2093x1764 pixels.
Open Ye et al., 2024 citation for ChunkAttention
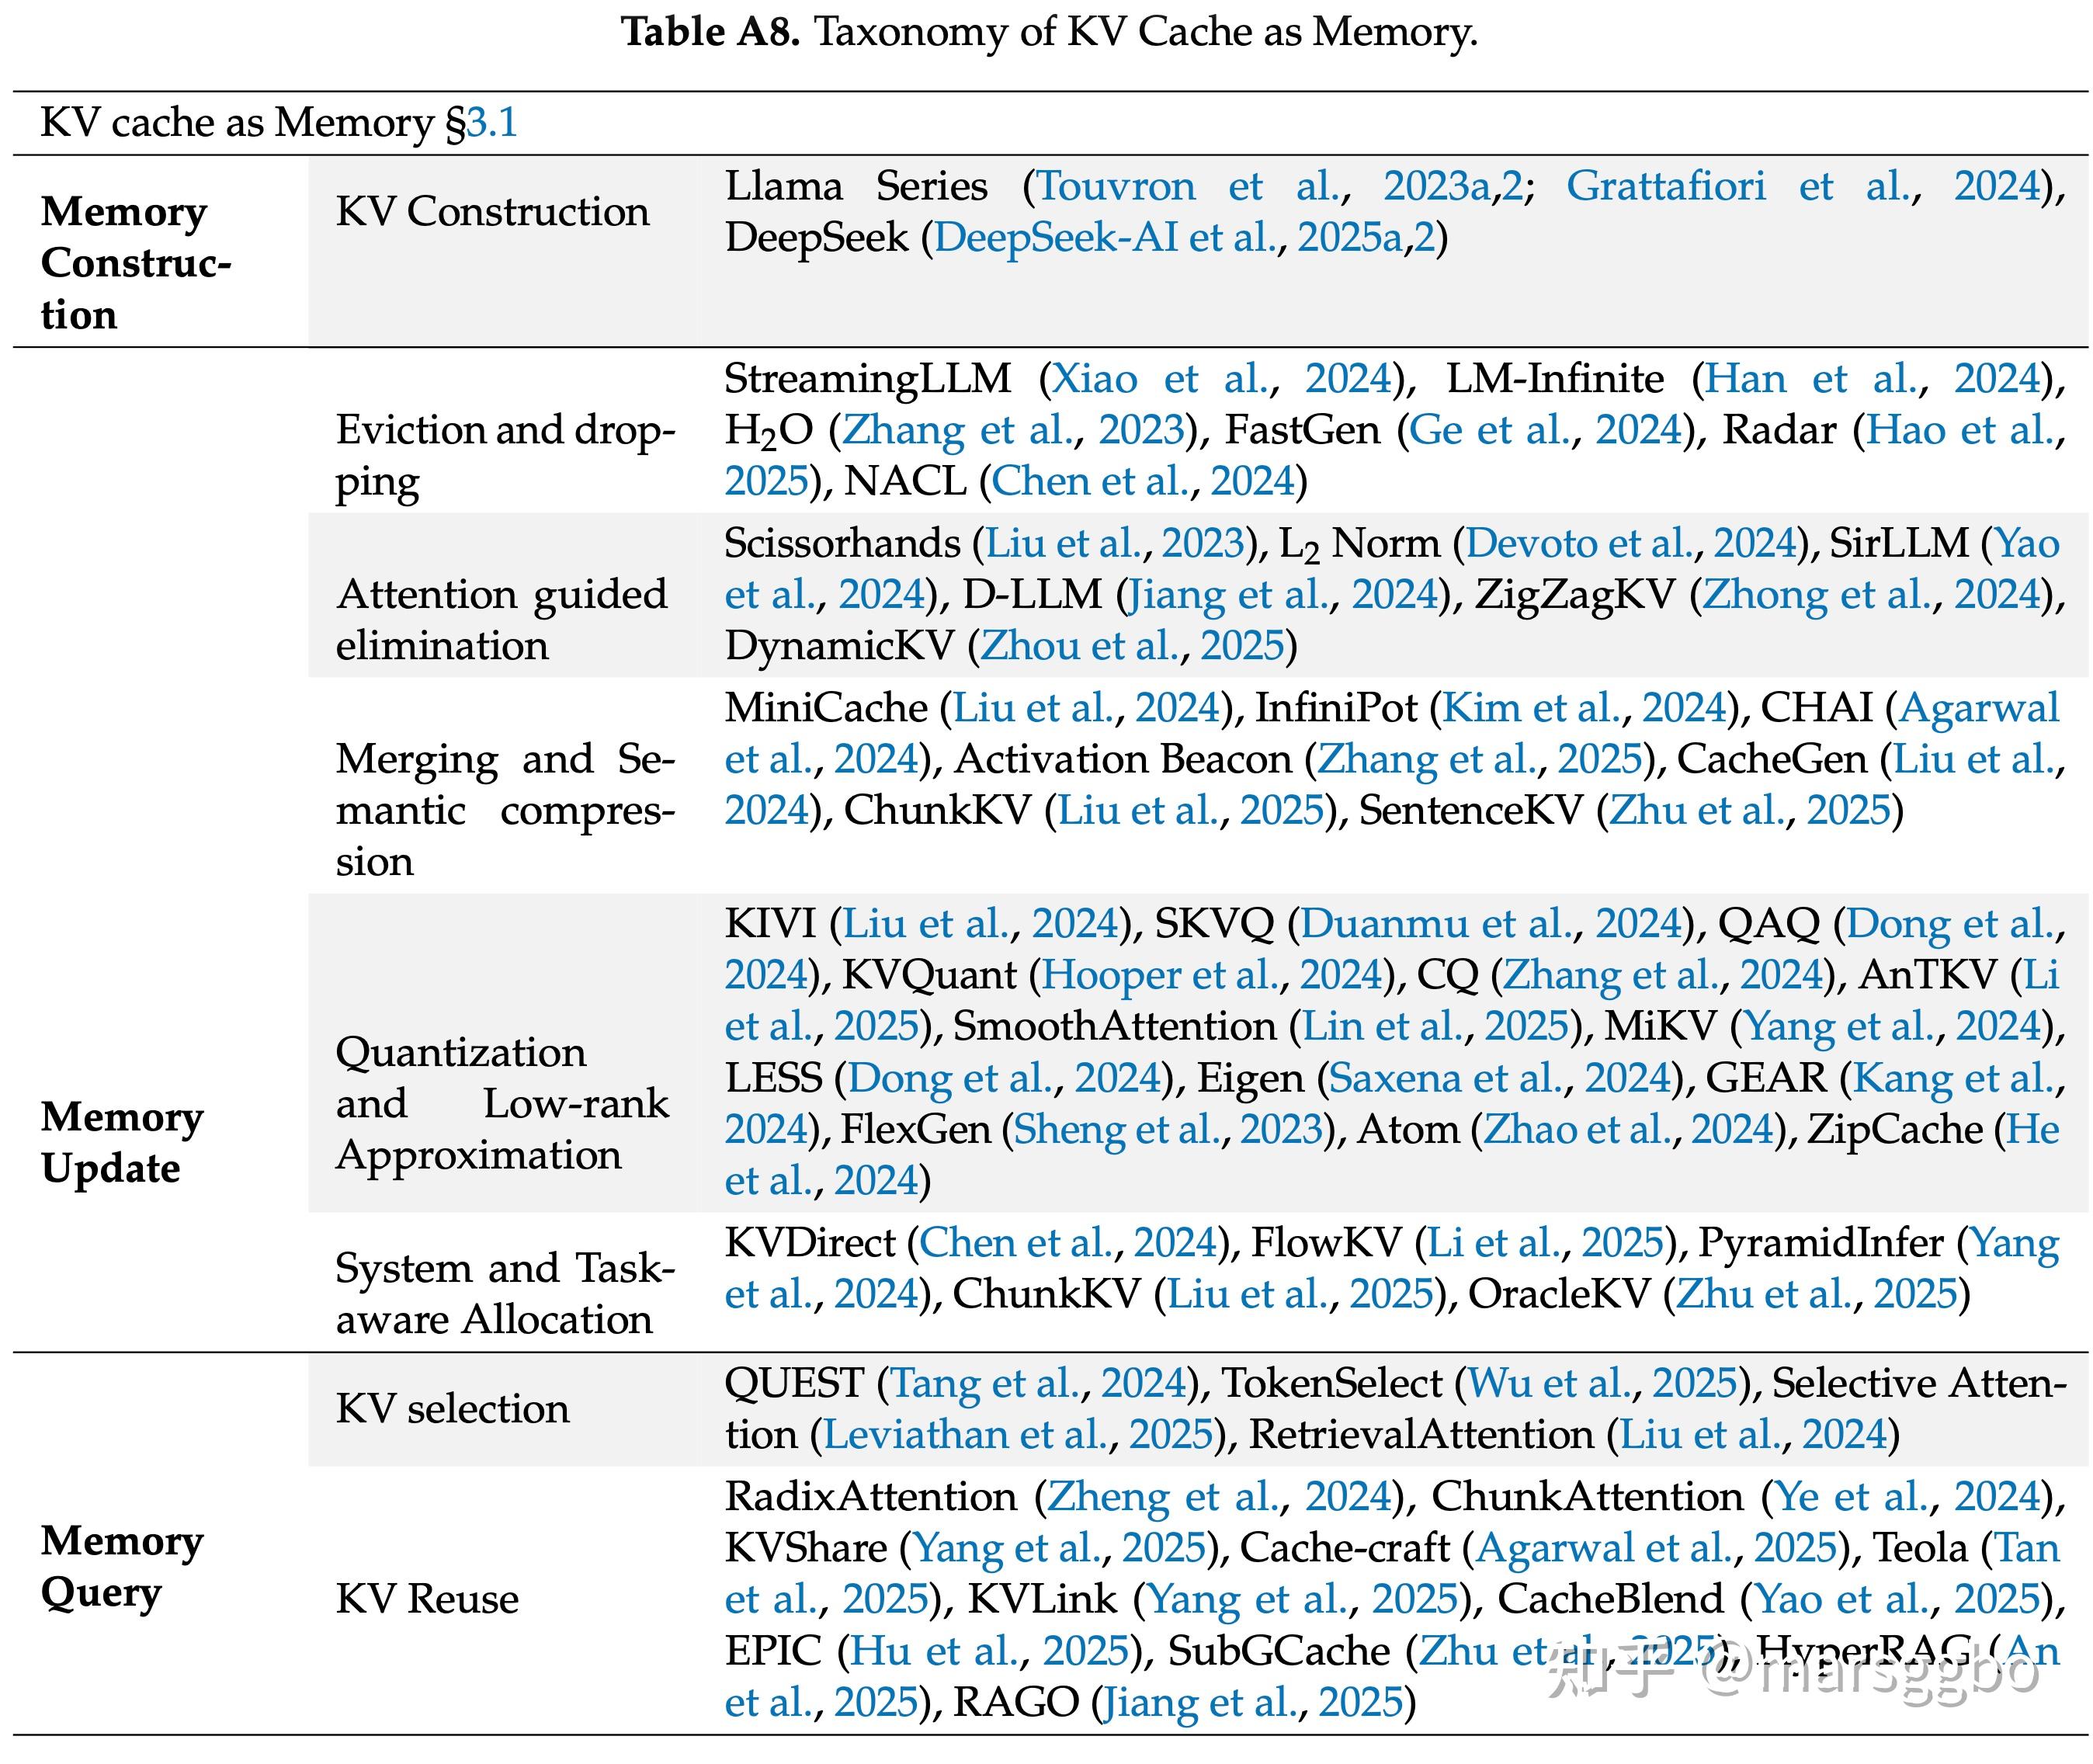click(1907, 1498)
